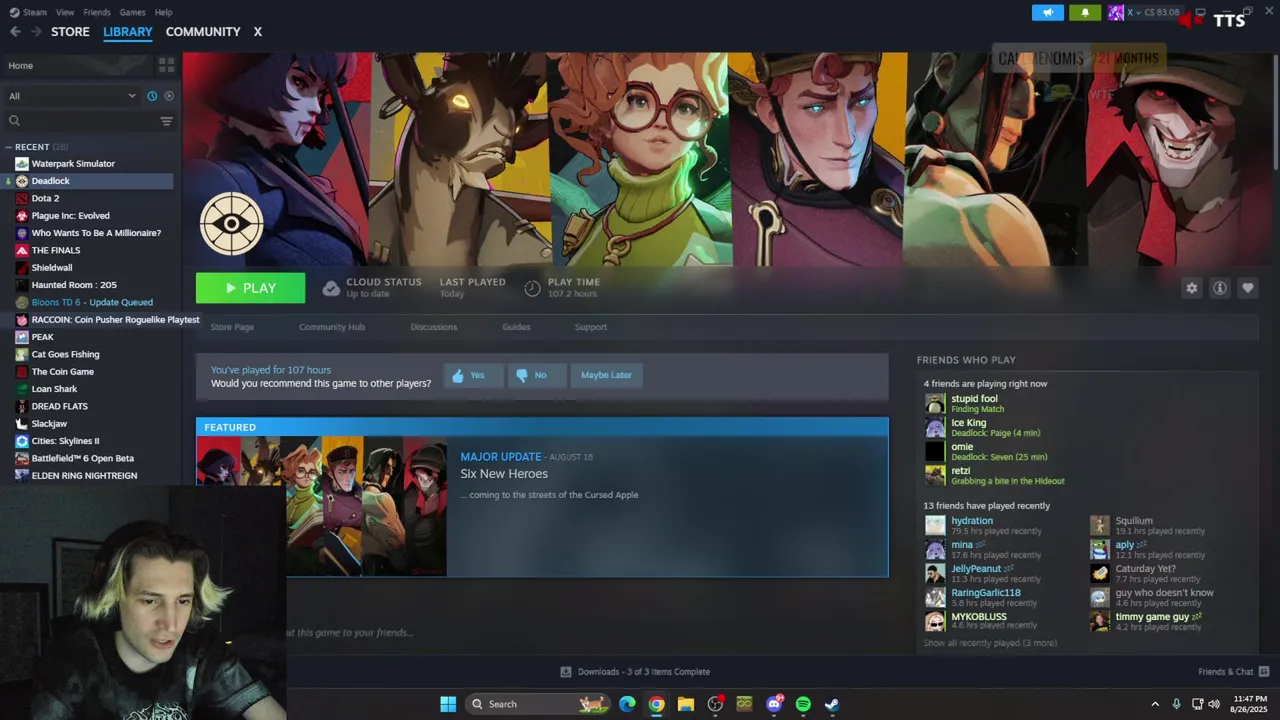Click the Steam forward navigation arrow
The width and height of the screenshot is (1280, 720).
point(36,32)
